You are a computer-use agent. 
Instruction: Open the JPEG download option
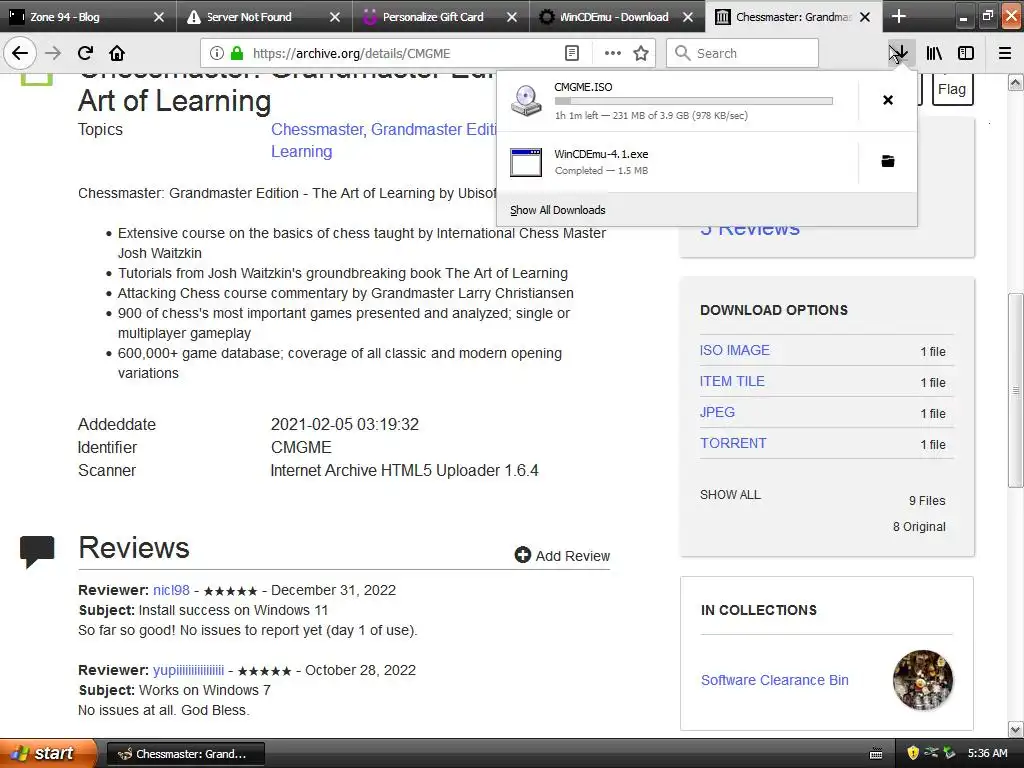(x=717, y=412)
